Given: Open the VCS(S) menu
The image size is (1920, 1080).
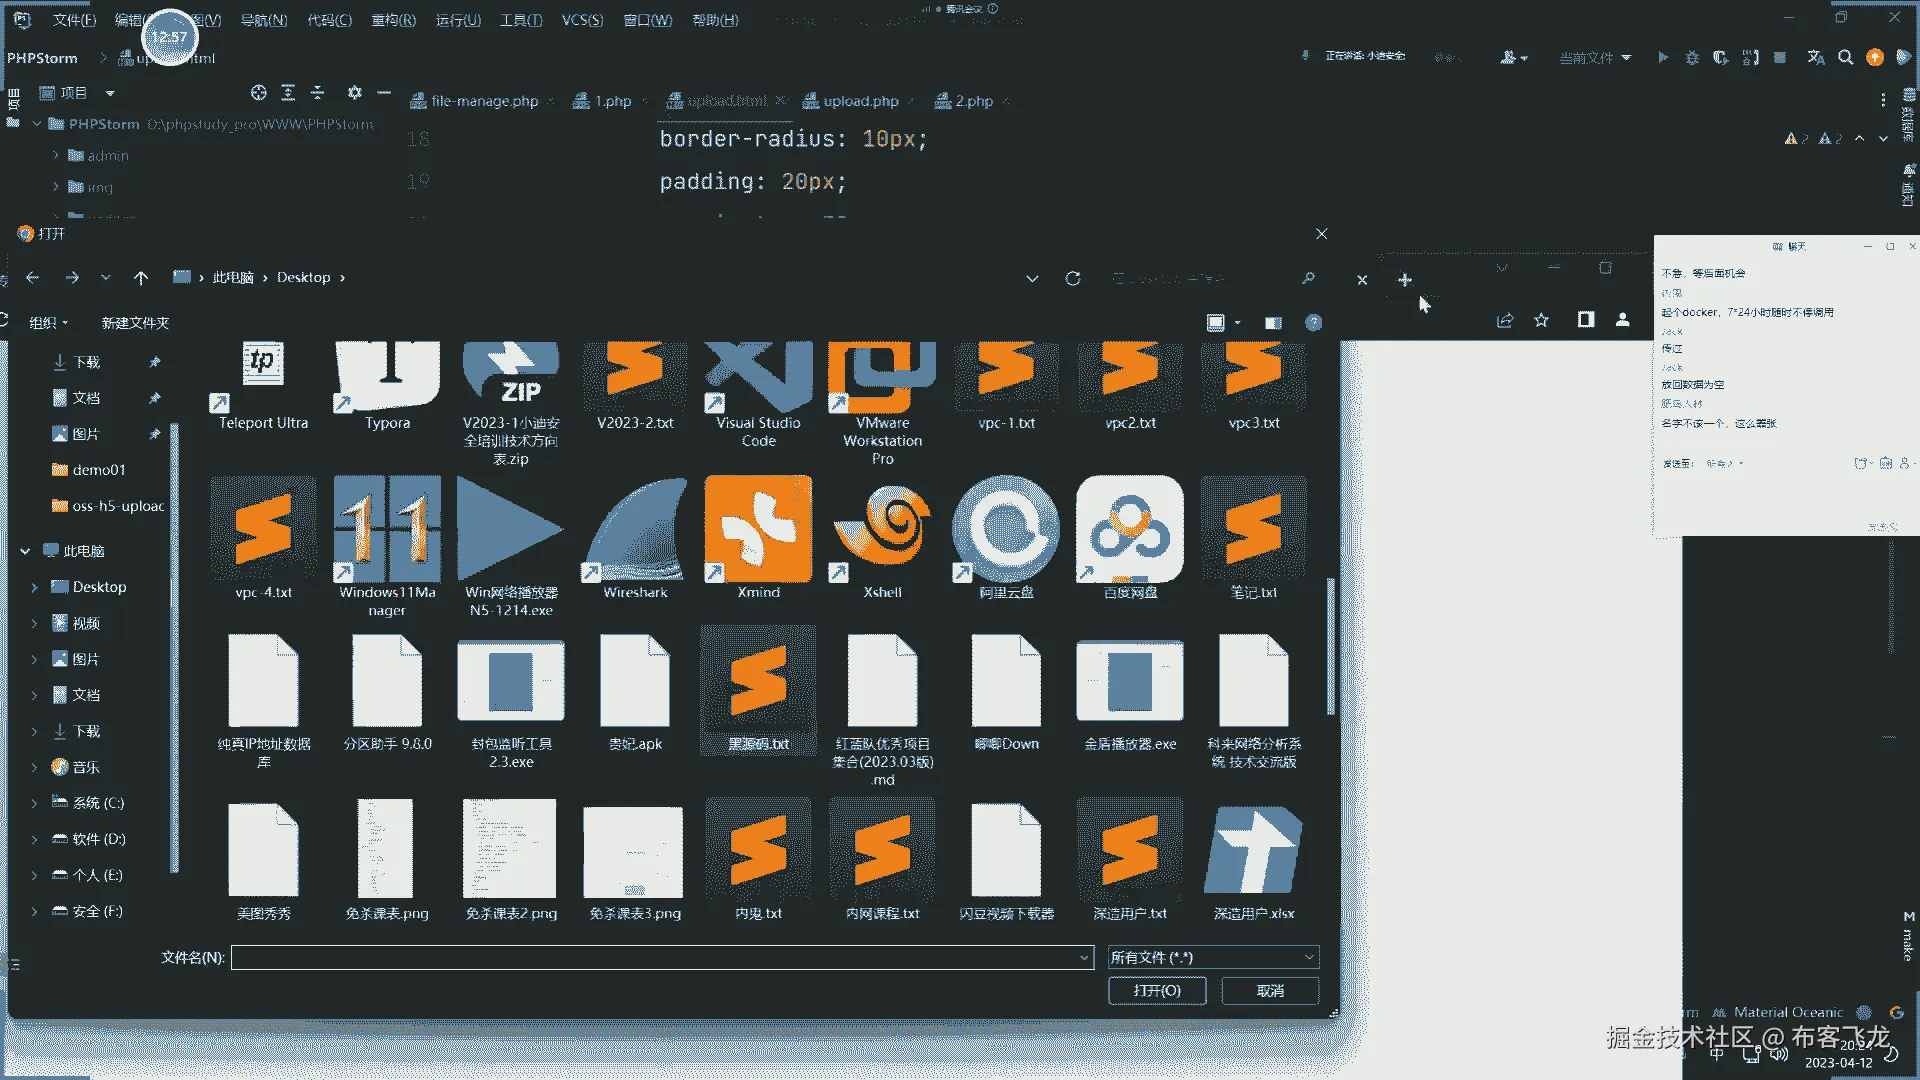Looking at the screenshot, I should pos(582,20).
